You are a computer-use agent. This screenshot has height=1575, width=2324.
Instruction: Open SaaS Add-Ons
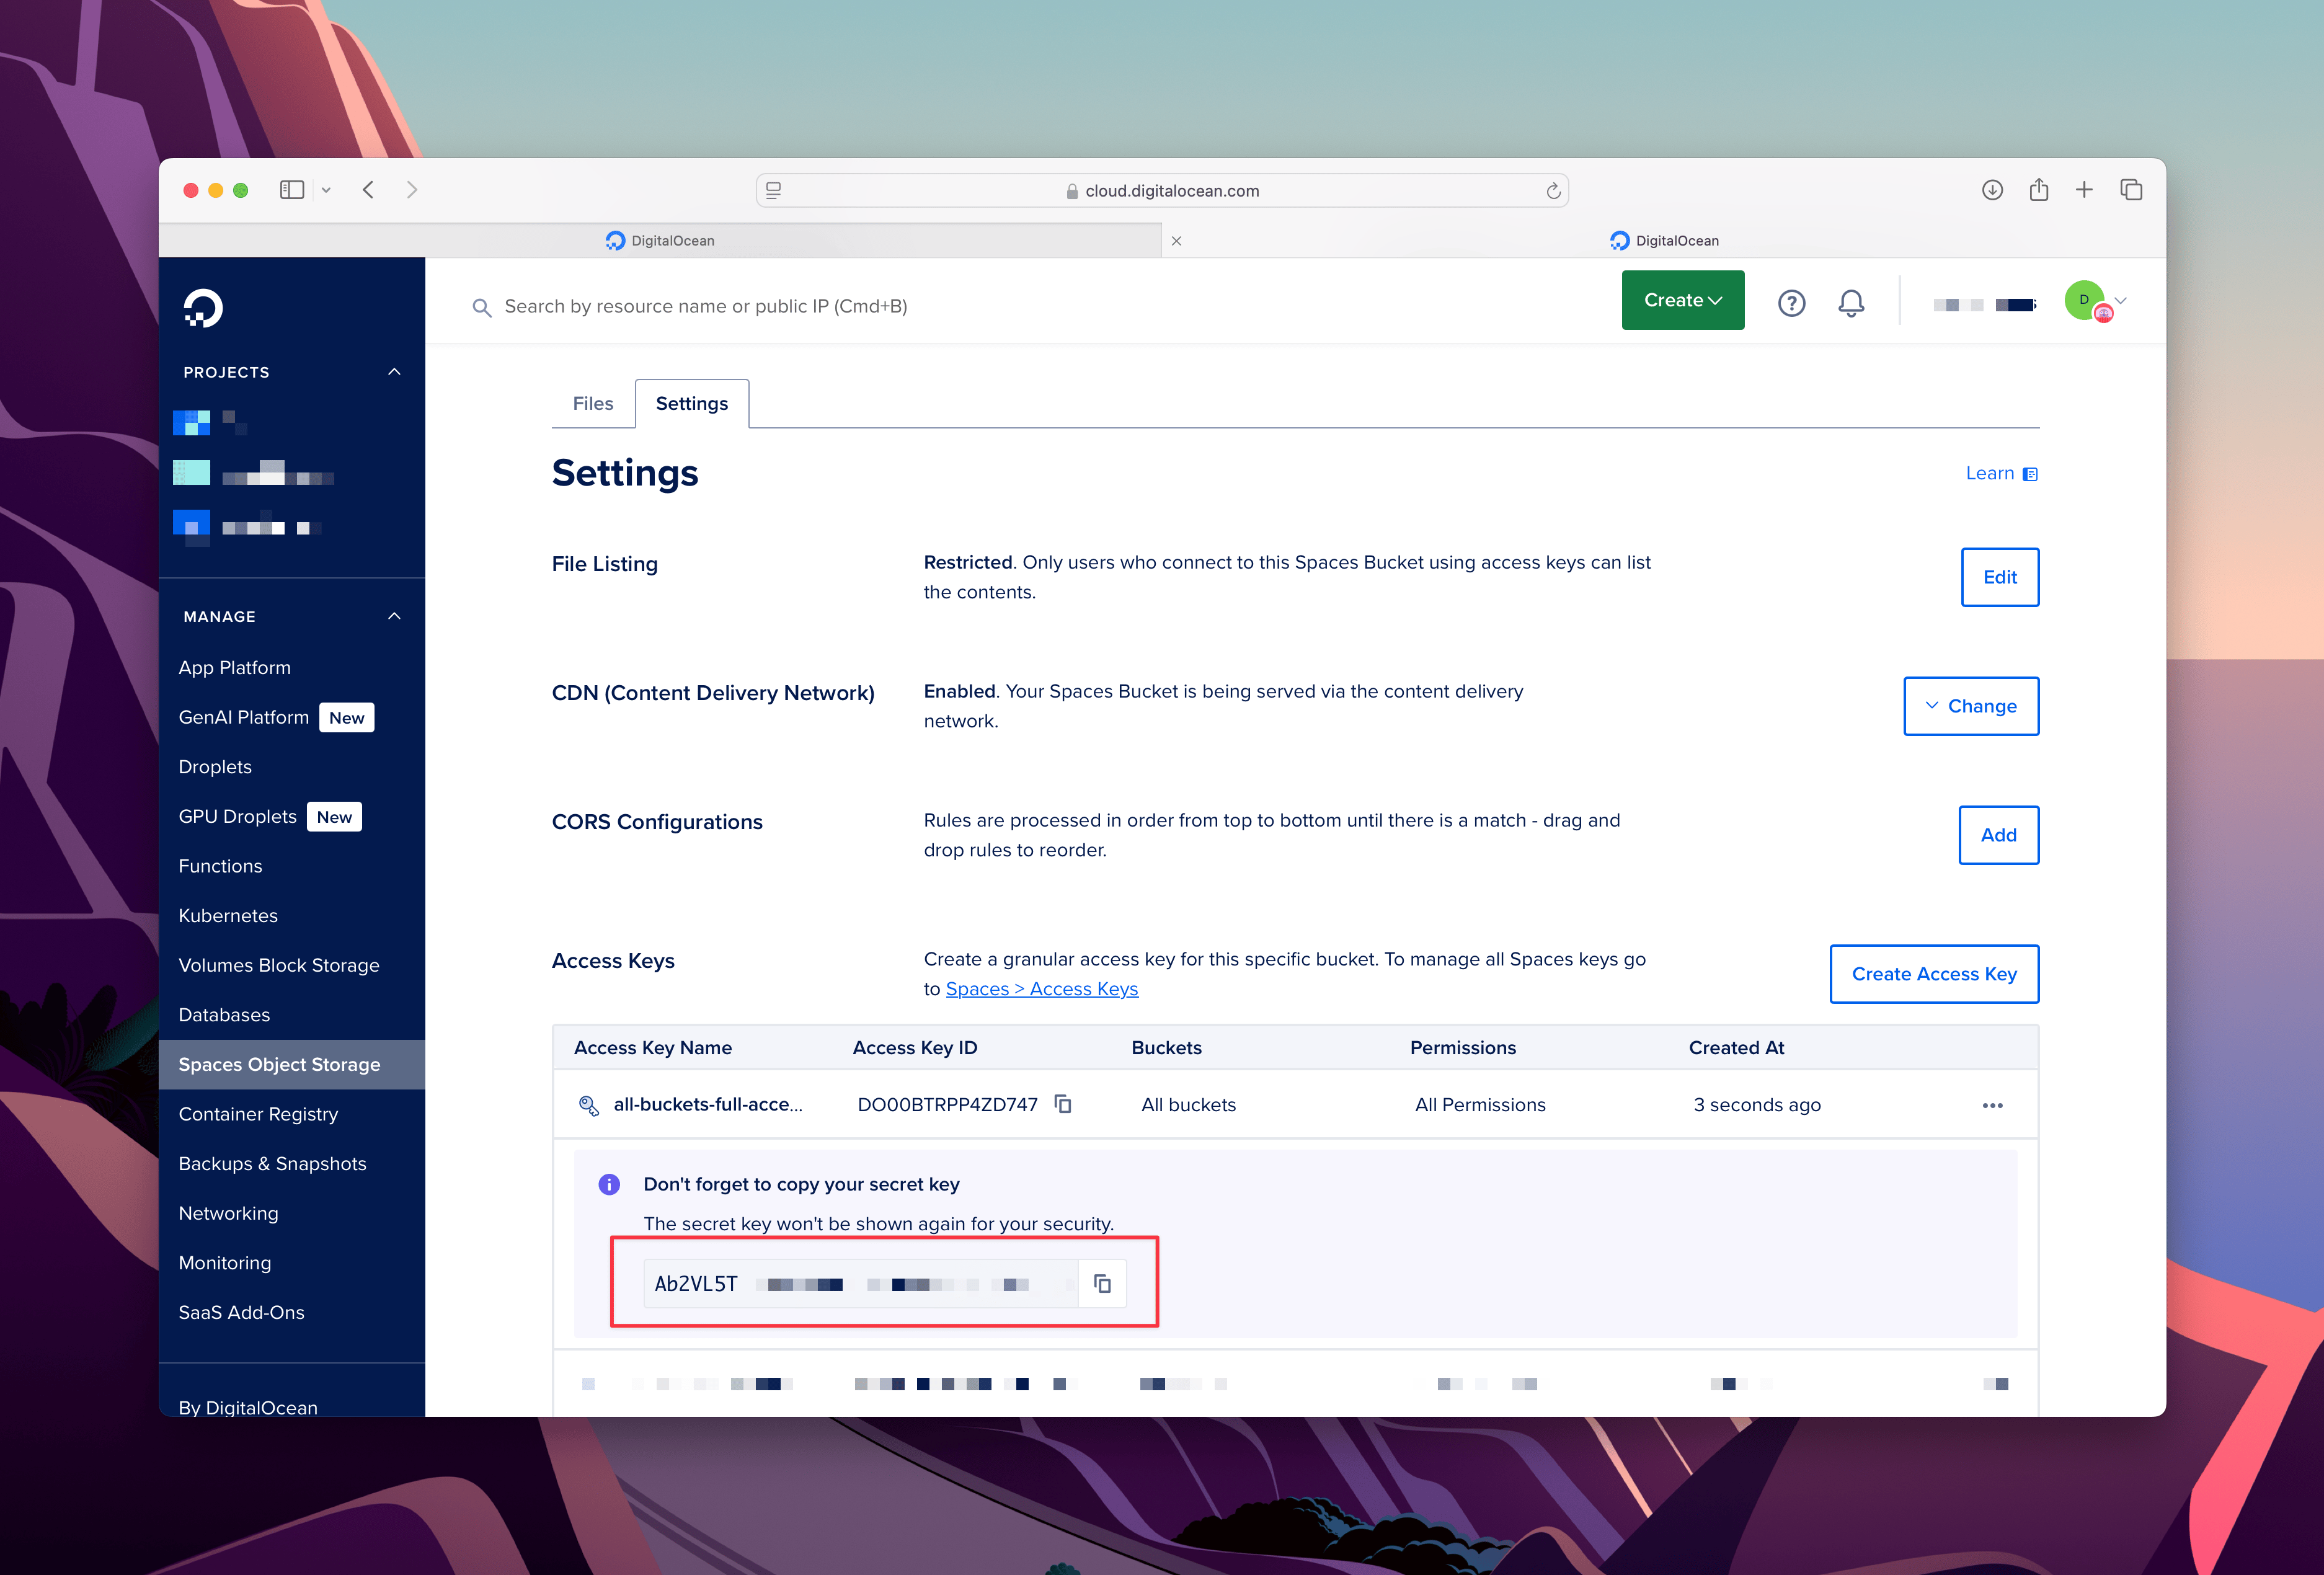pos(241,1312)
